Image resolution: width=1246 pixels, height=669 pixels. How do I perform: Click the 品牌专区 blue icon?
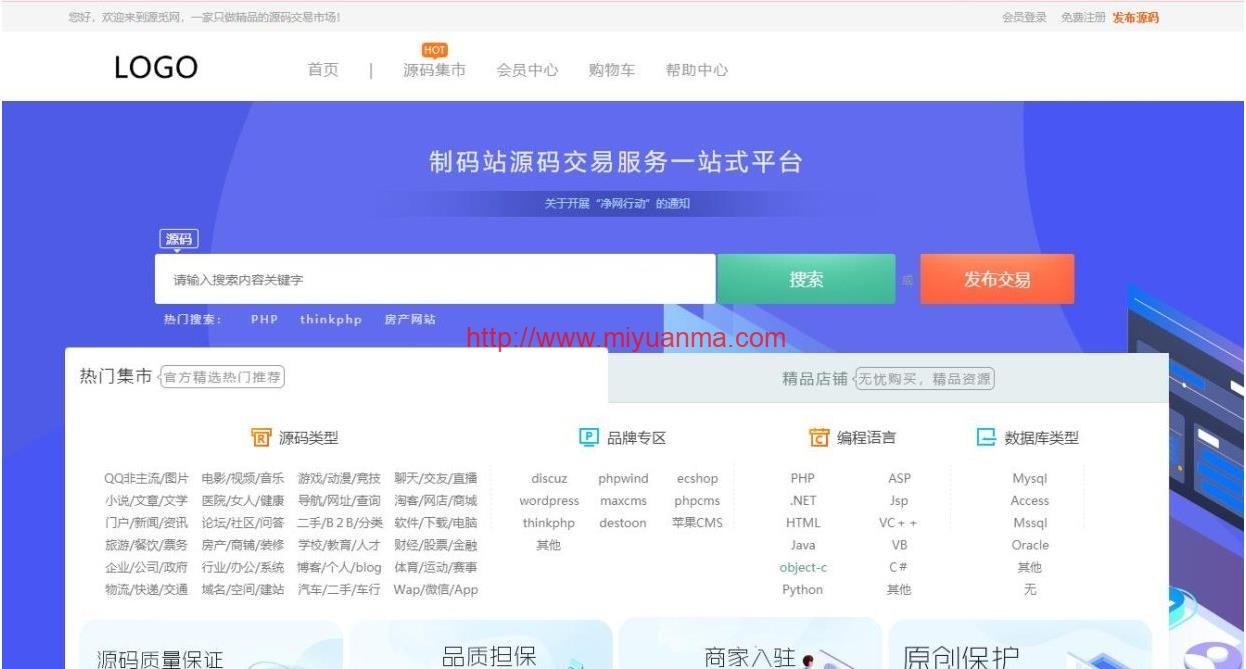click(x=589, y=437)
